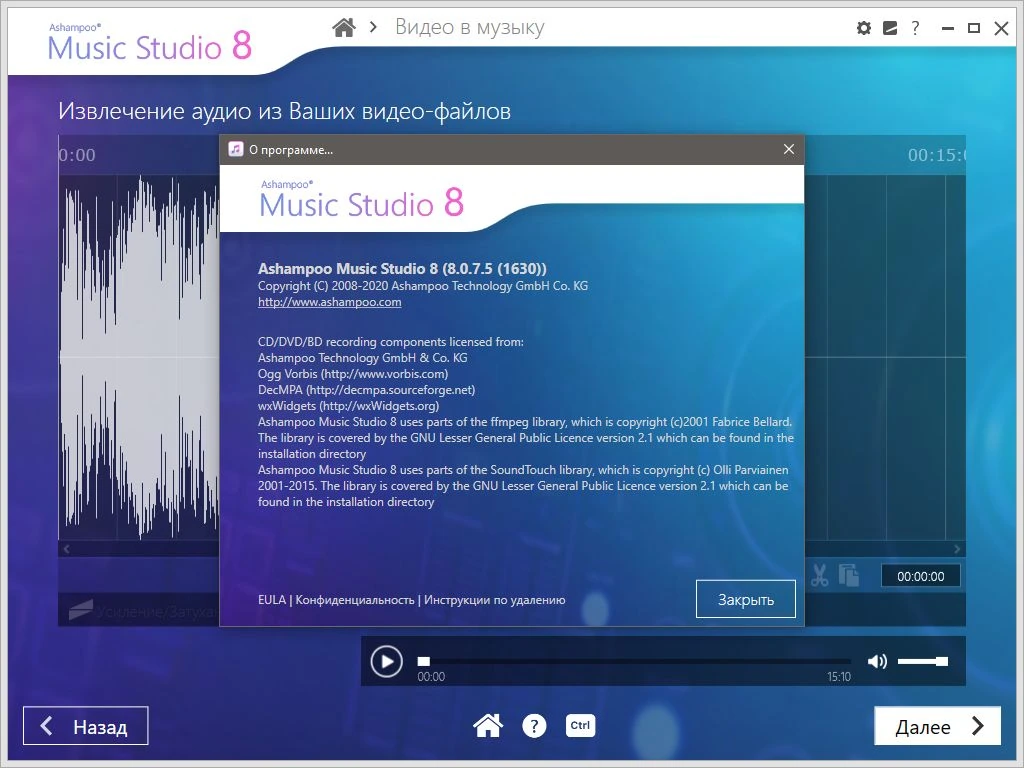The height and width of the screenshot is (768, 1024).
Task: Click the Закрыть button
Action: pyautogui.click(x=746, y=599)
